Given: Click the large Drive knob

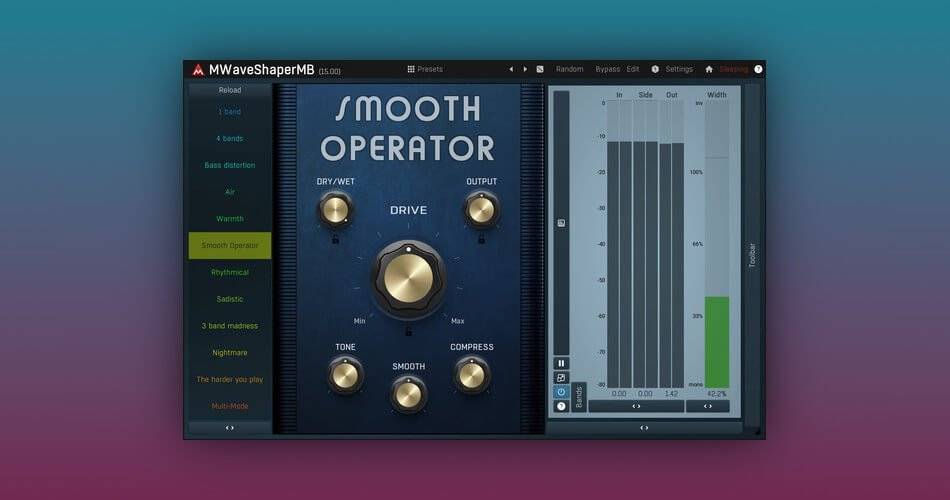Looking at the screenshot, I should 409,278.
